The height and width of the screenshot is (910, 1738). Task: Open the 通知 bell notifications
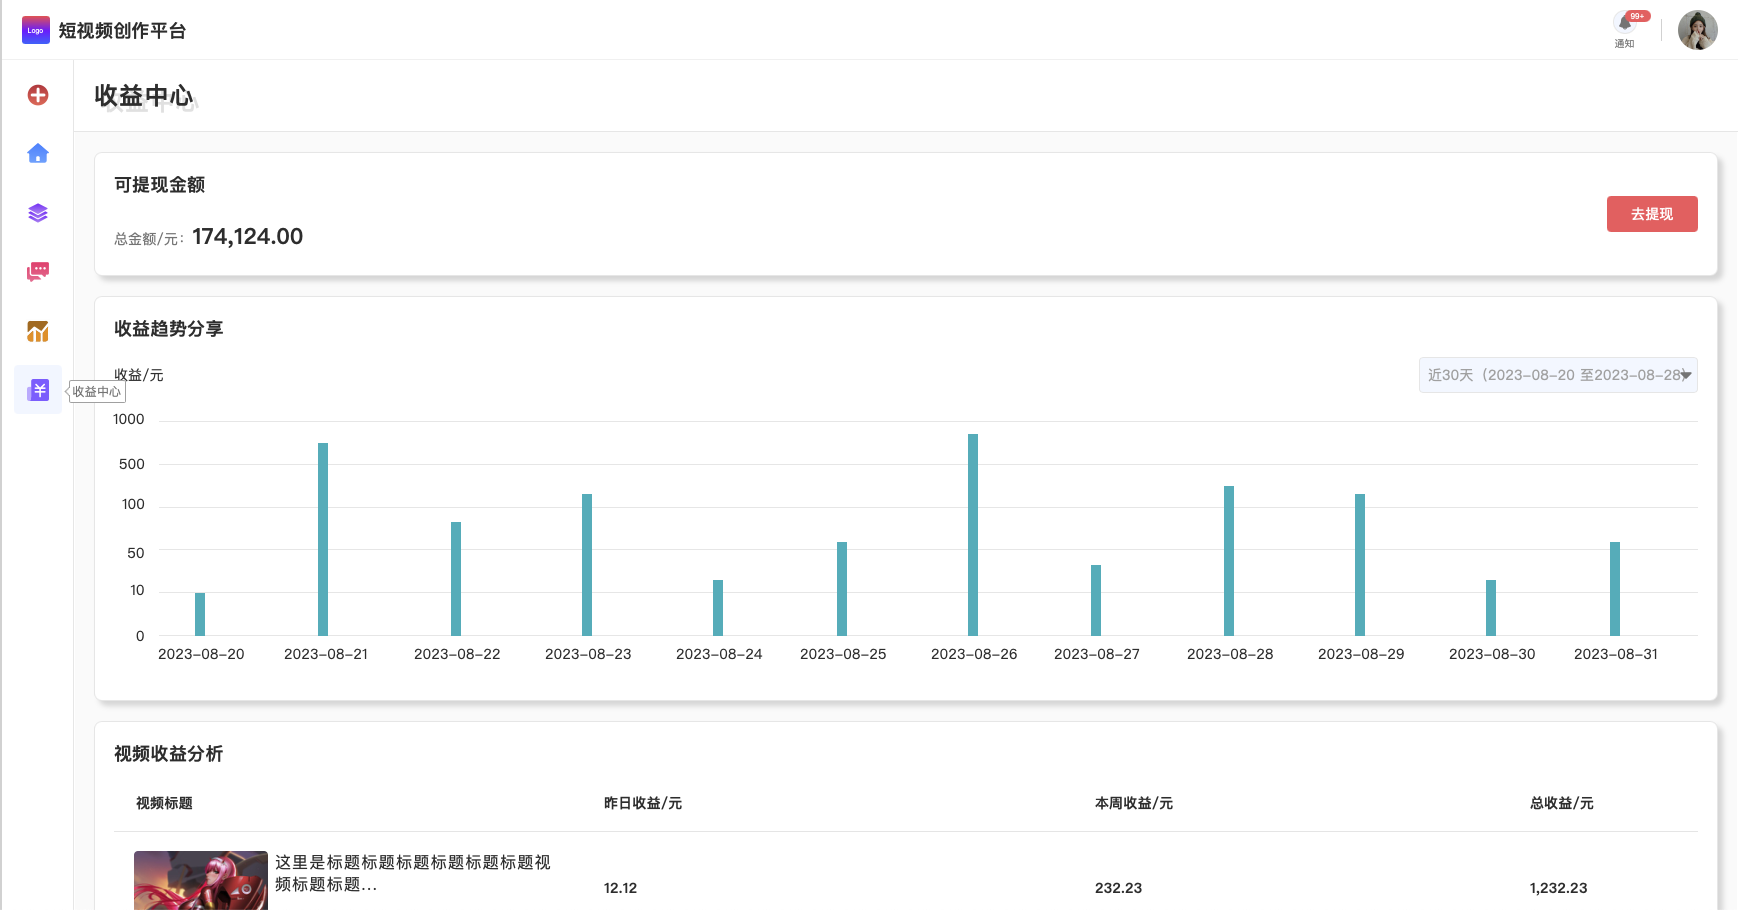click(x=1624, y=30)
